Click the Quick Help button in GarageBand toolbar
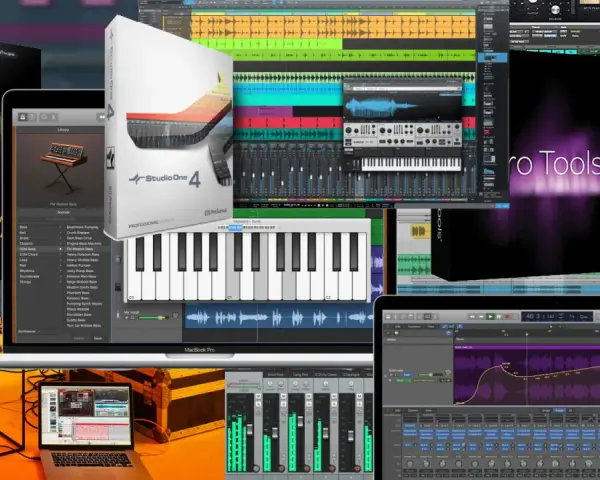Image resolution: width=600 pixels, height=480 pixels. (x=31, y=117)
